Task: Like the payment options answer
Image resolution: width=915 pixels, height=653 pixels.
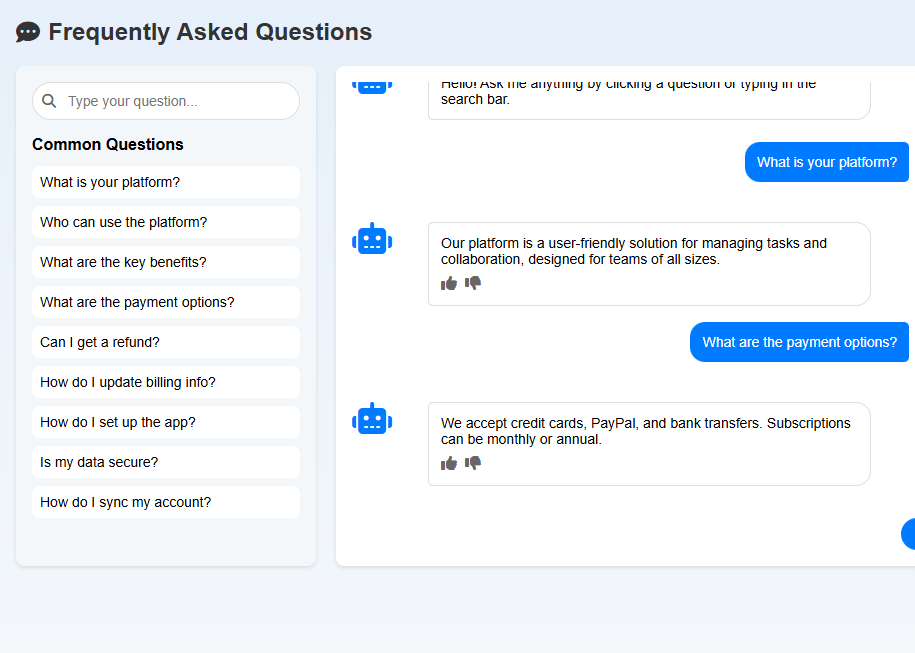Action: coord(449,463)
